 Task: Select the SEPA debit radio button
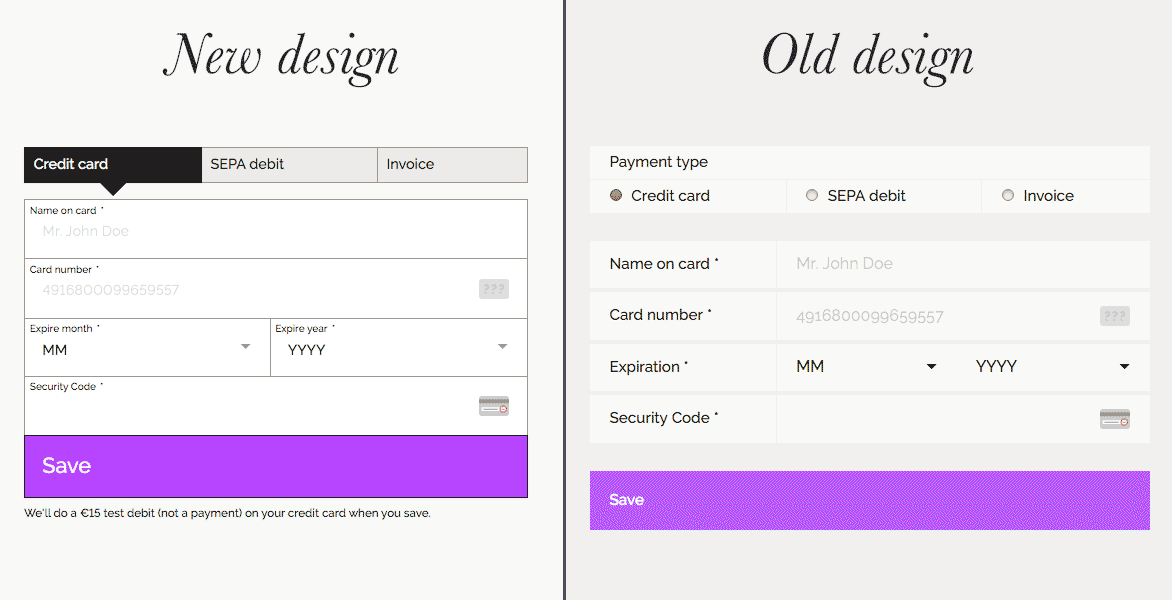point(812,195)
